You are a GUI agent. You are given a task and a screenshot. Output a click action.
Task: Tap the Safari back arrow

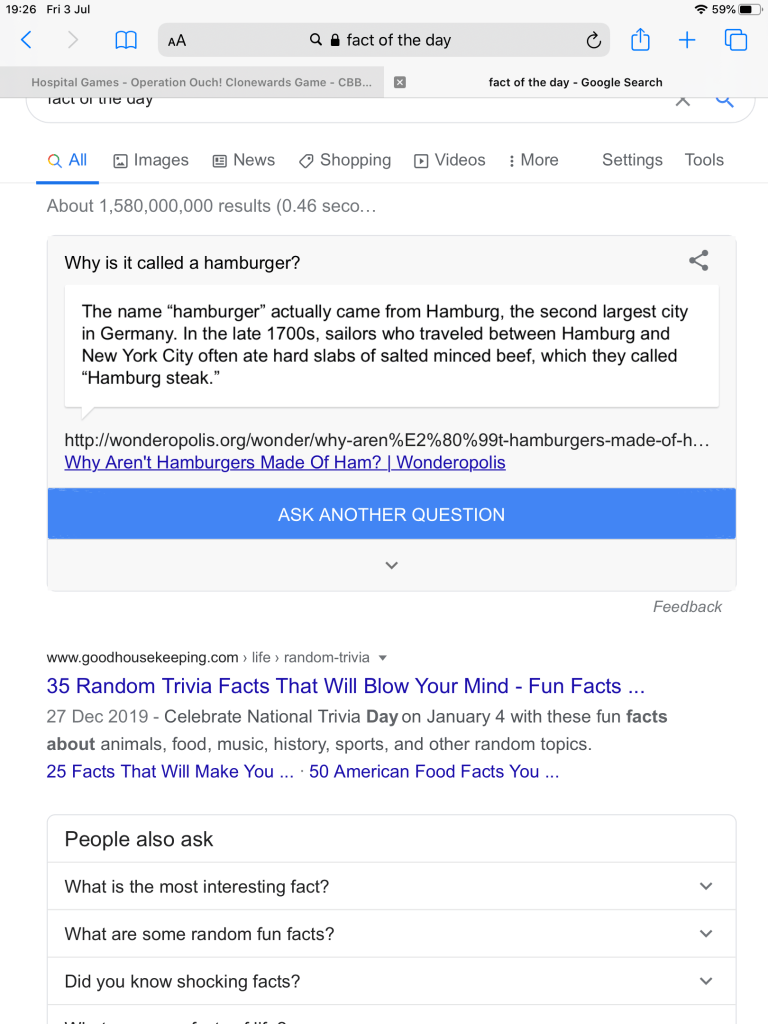(27, 40)
